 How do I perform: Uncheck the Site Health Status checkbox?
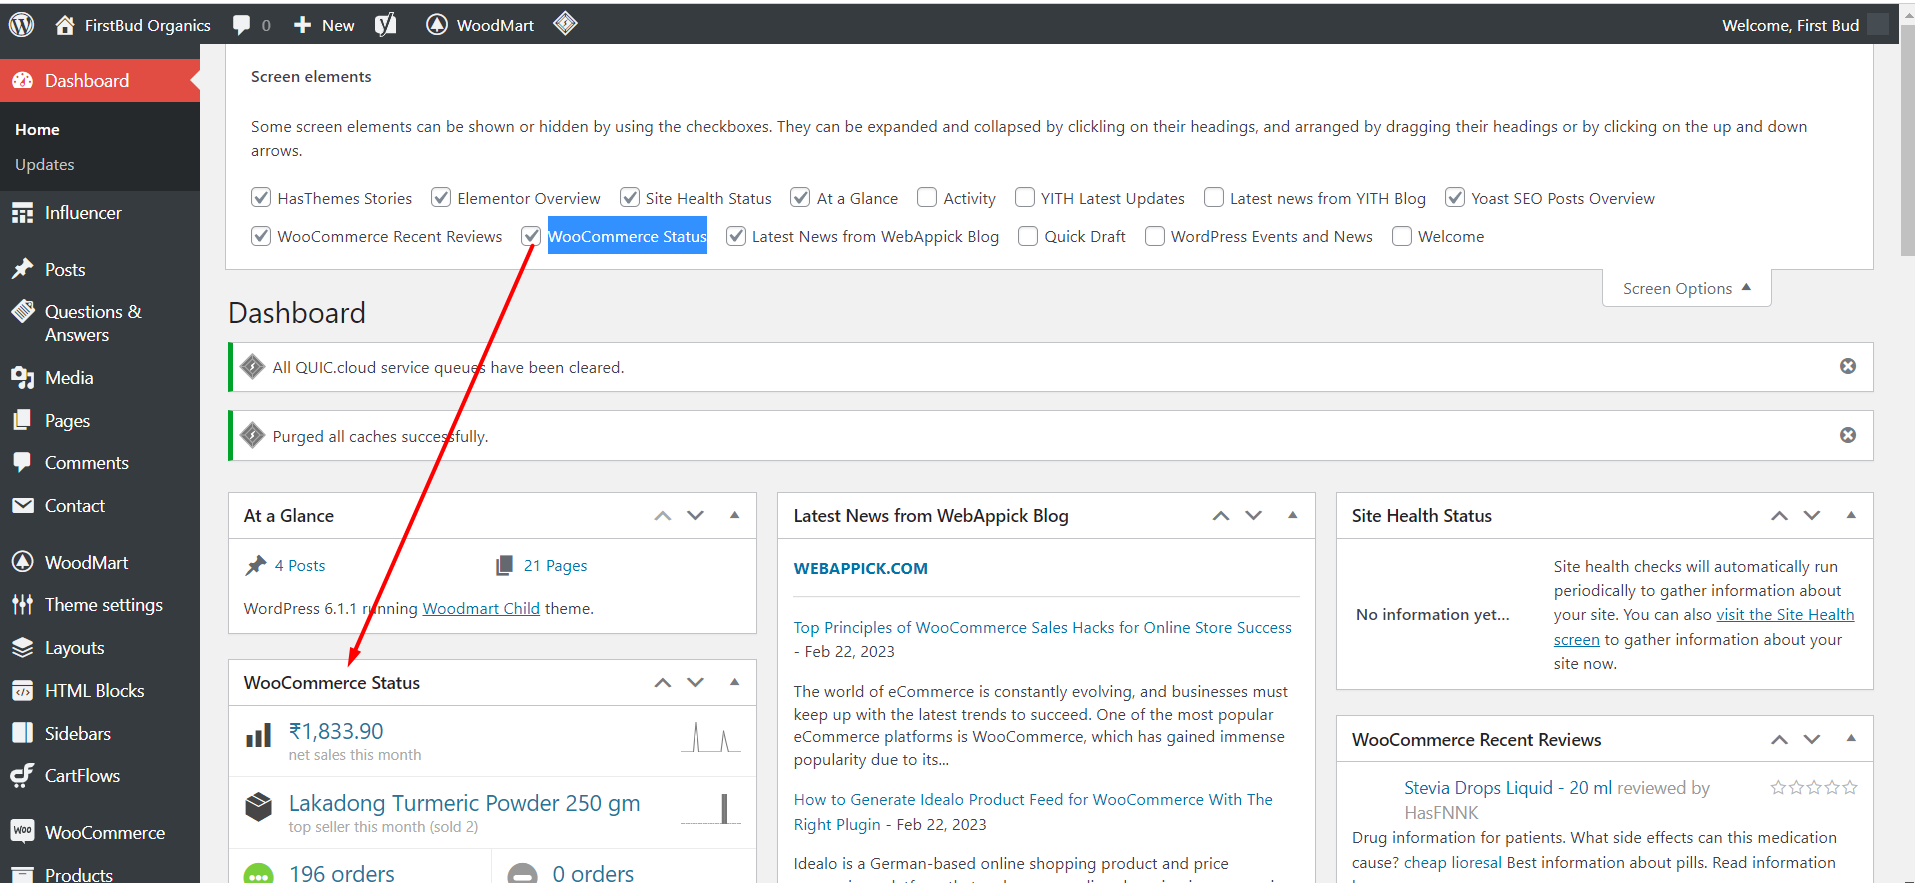[x=630, y=198]
